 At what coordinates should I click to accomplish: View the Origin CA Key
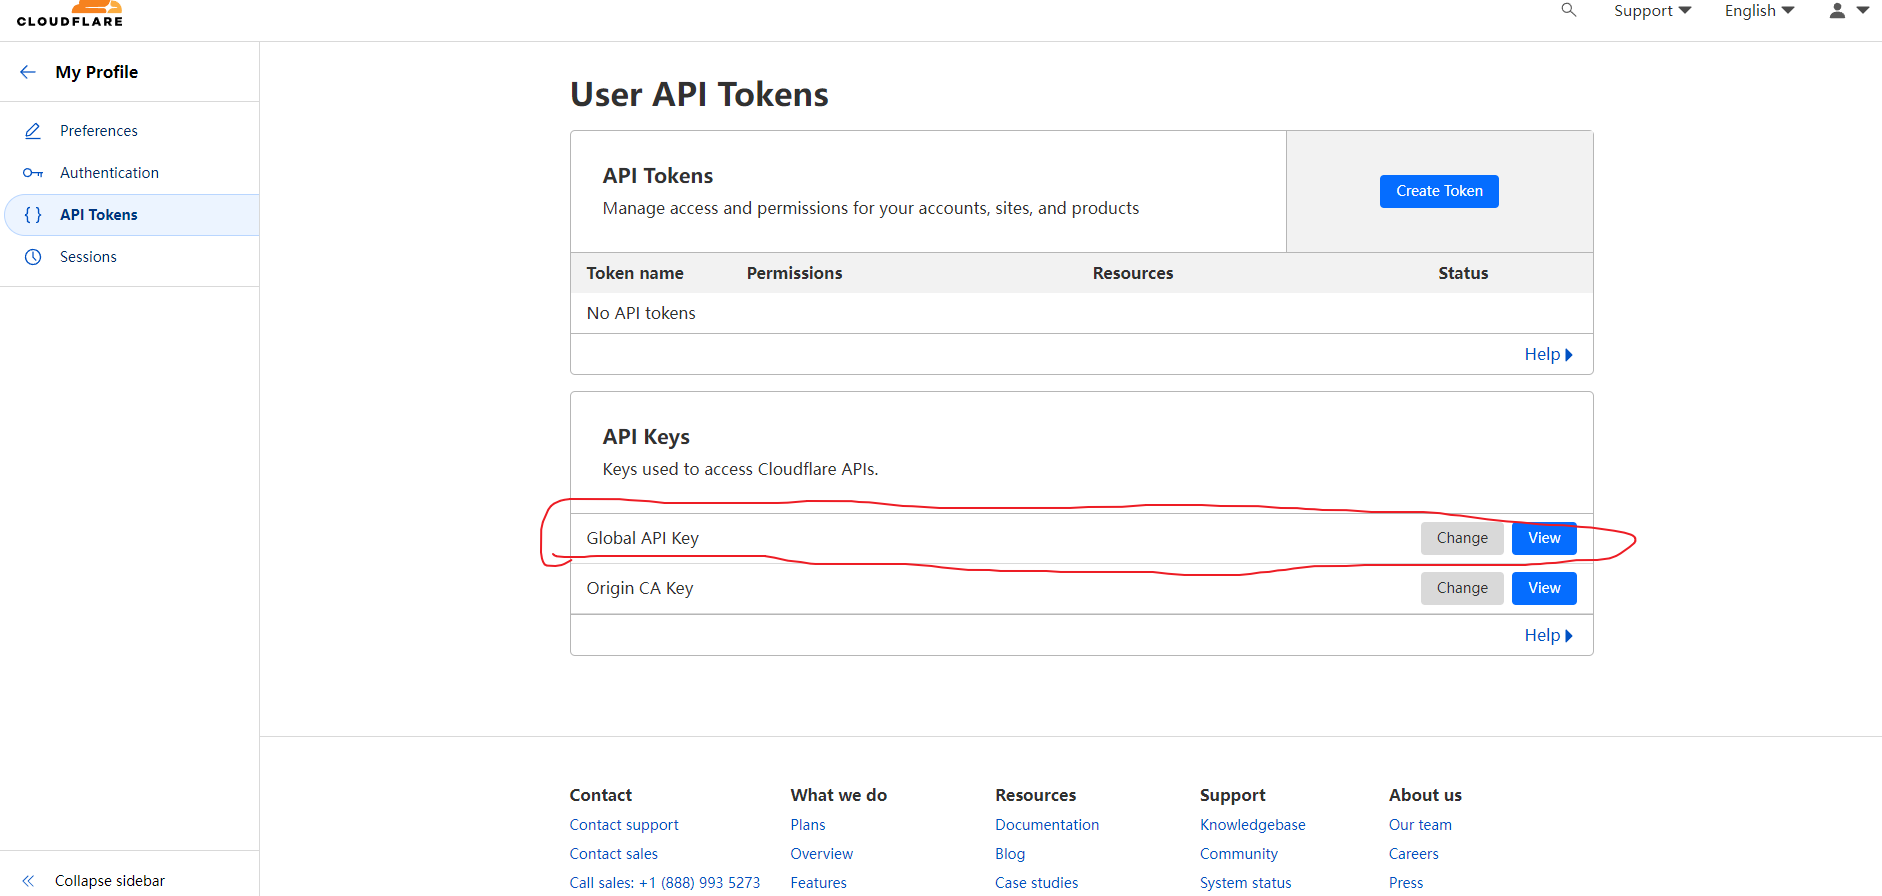pos(1544,588)
